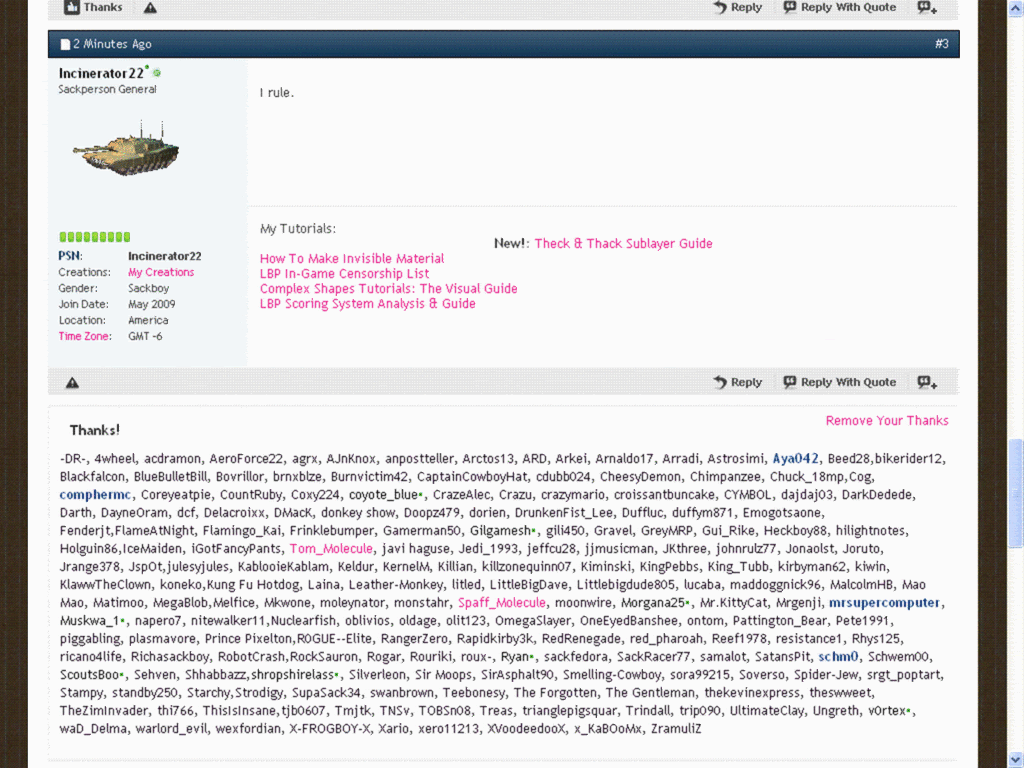Click Reply With Quote below Incinerator22's post
1024x768 pixels.
[x=839, y=383]
